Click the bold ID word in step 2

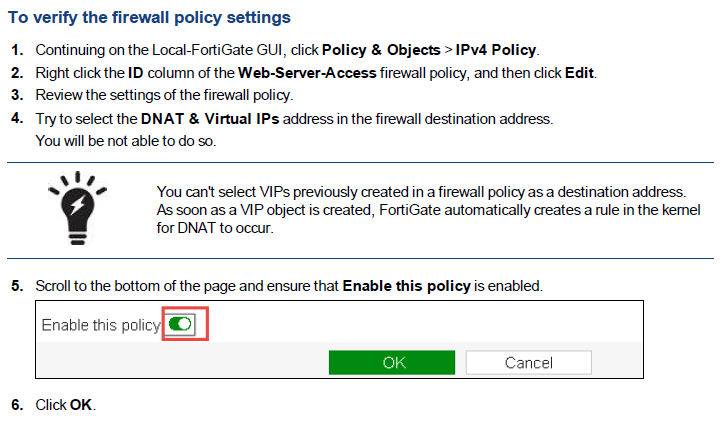pyautogui.click(x=137, y=72)
